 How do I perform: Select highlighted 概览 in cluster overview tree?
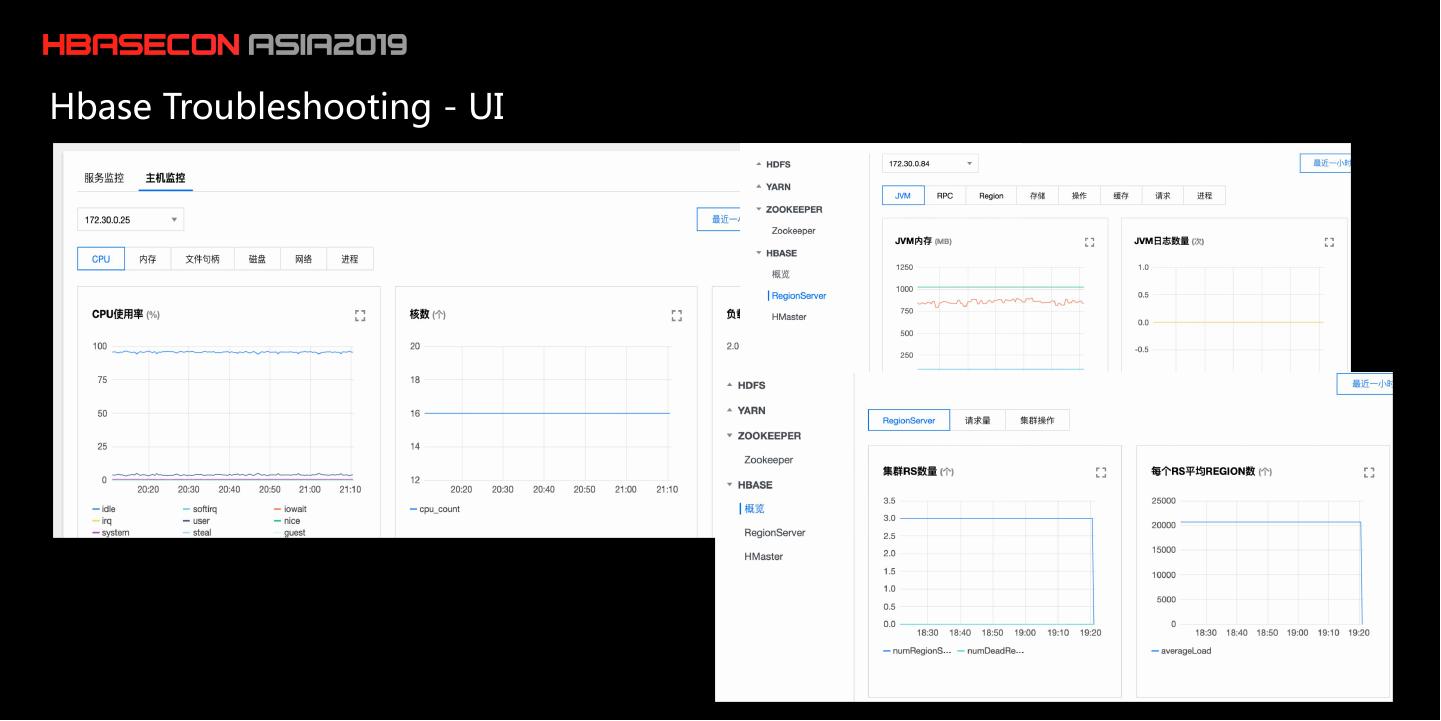[x=754, y=509]
